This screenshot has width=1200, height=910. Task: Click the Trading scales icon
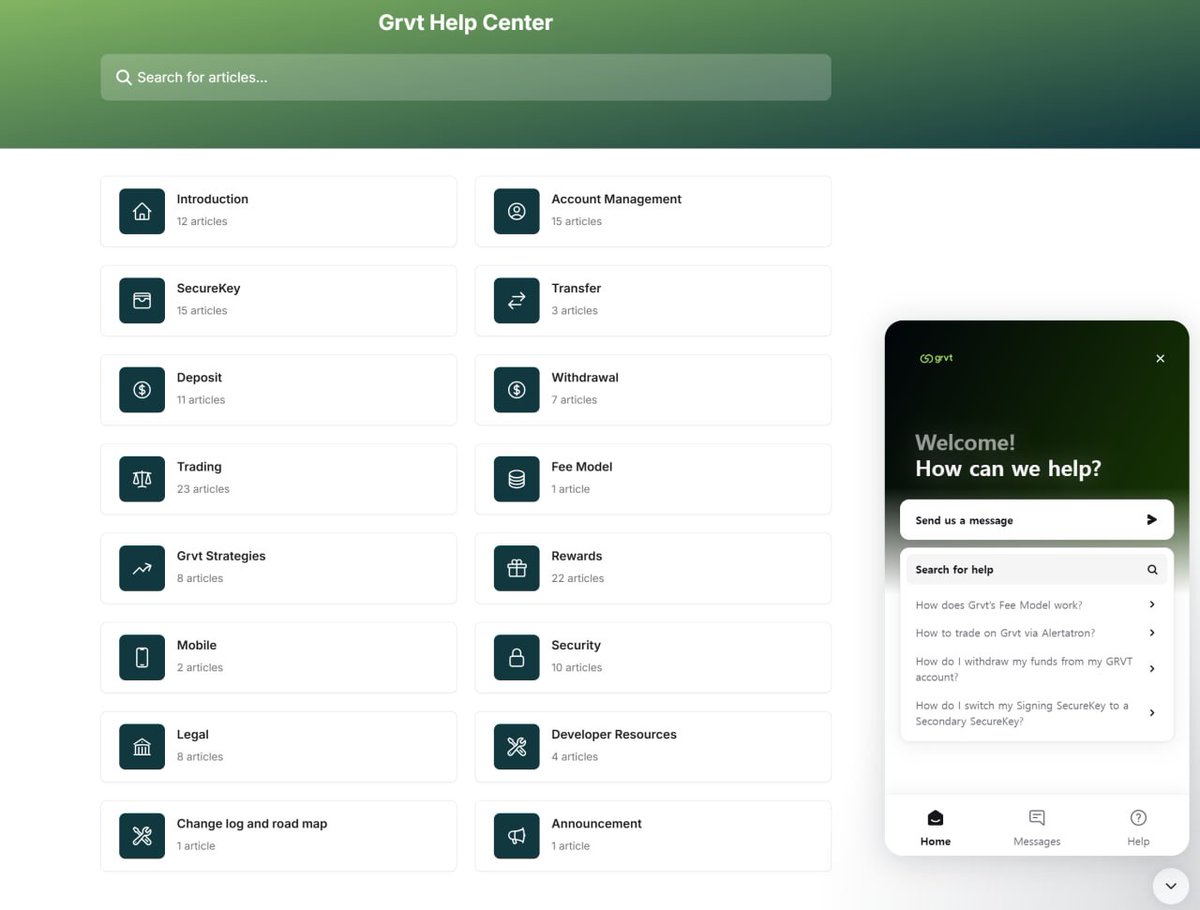[x=142, y=479]
